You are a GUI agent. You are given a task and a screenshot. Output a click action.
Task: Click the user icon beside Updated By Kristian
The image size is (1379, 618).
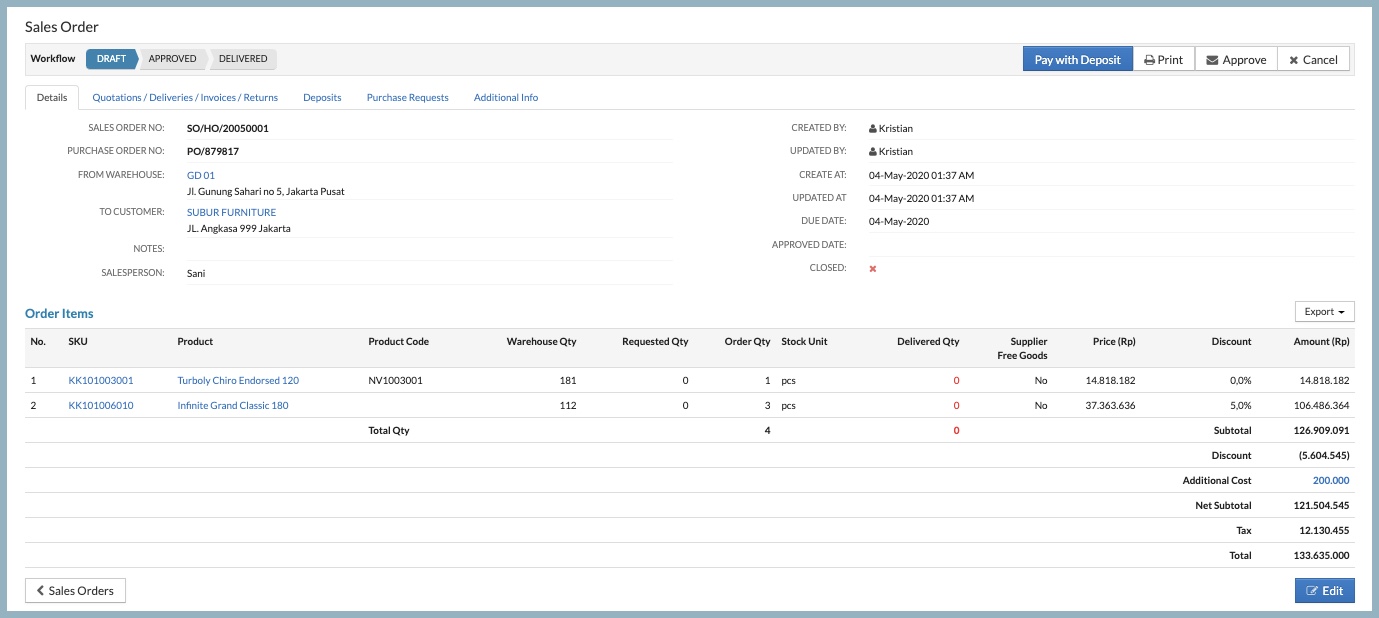click(x=873, y=152)
